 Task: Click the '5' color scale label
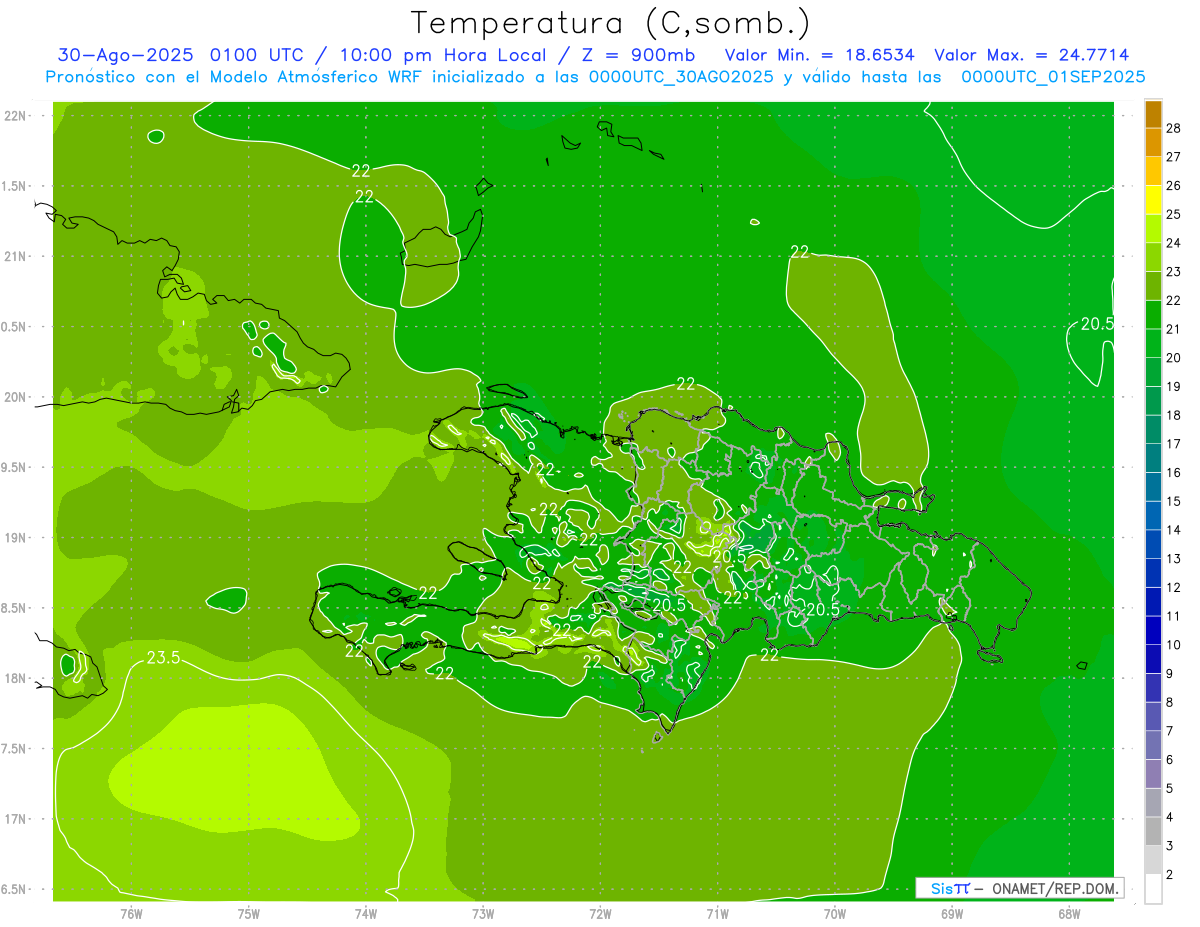(1171, 789)
